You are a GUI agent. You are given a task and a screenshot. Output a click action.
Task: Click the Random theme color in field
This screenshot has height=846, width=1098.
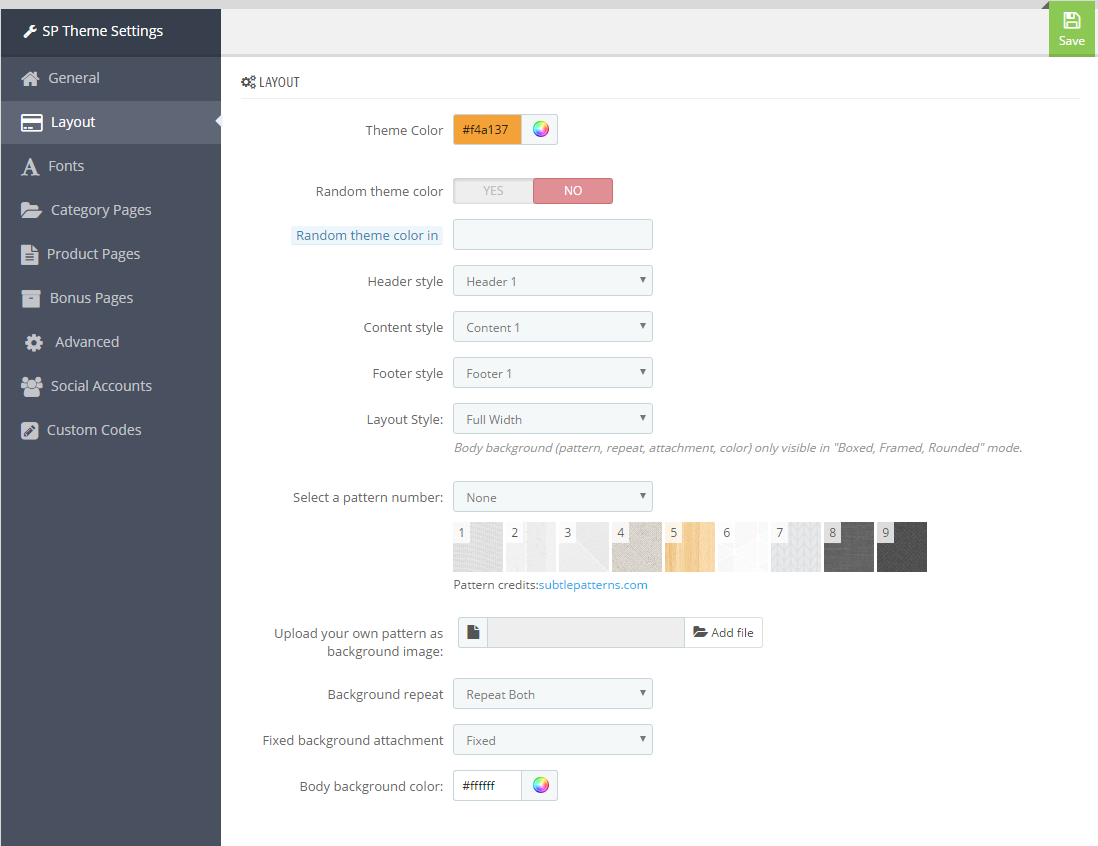[x=552, y=235]
